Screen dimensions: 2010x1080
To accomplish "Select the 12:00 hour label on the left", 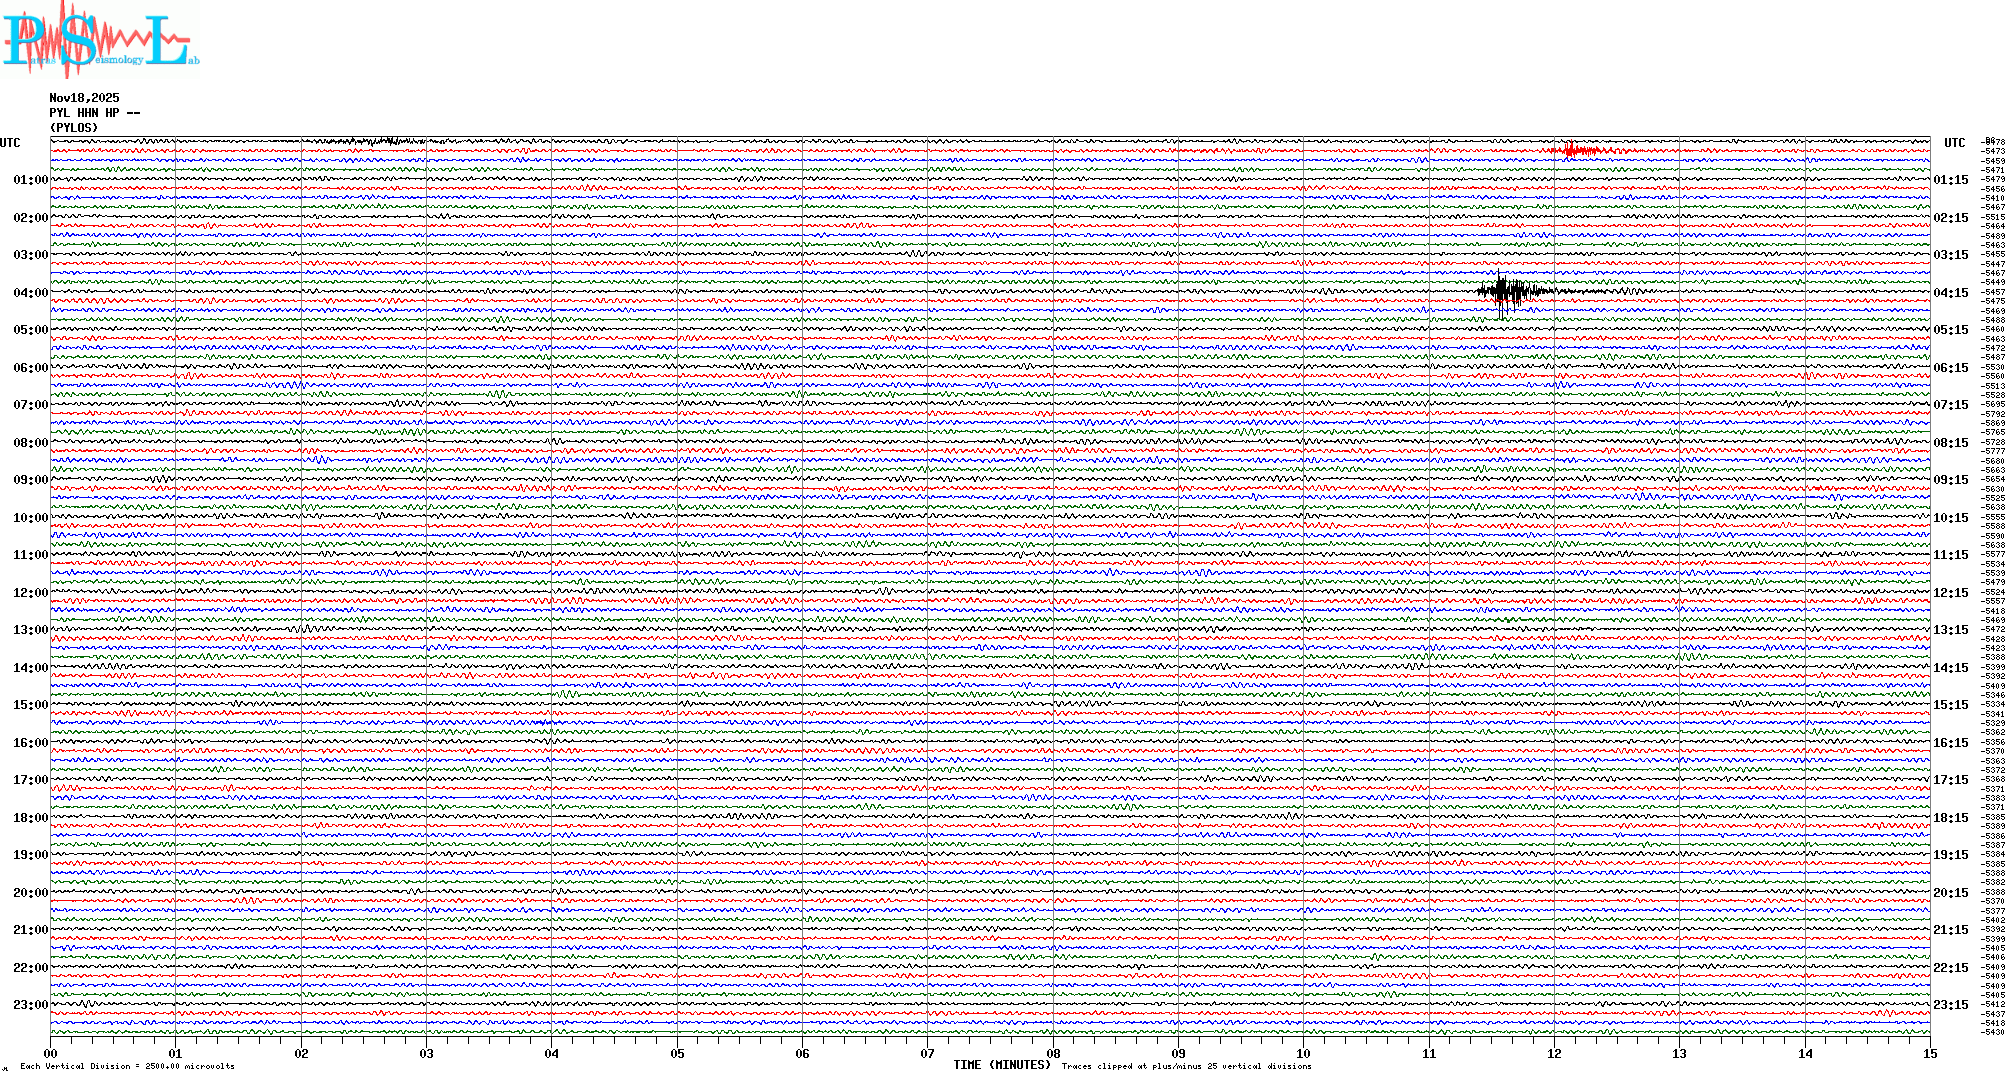I will pos(30,593).
